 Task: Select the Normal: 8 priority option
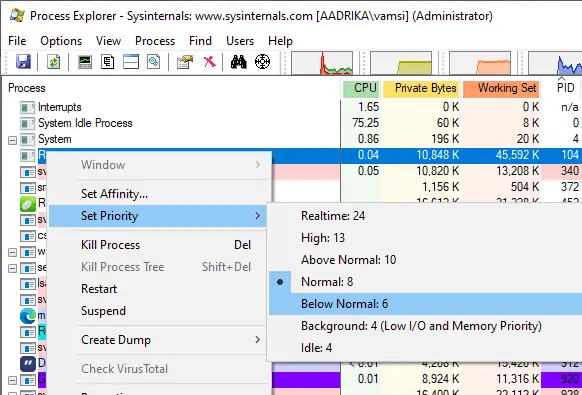coord(425,282)
